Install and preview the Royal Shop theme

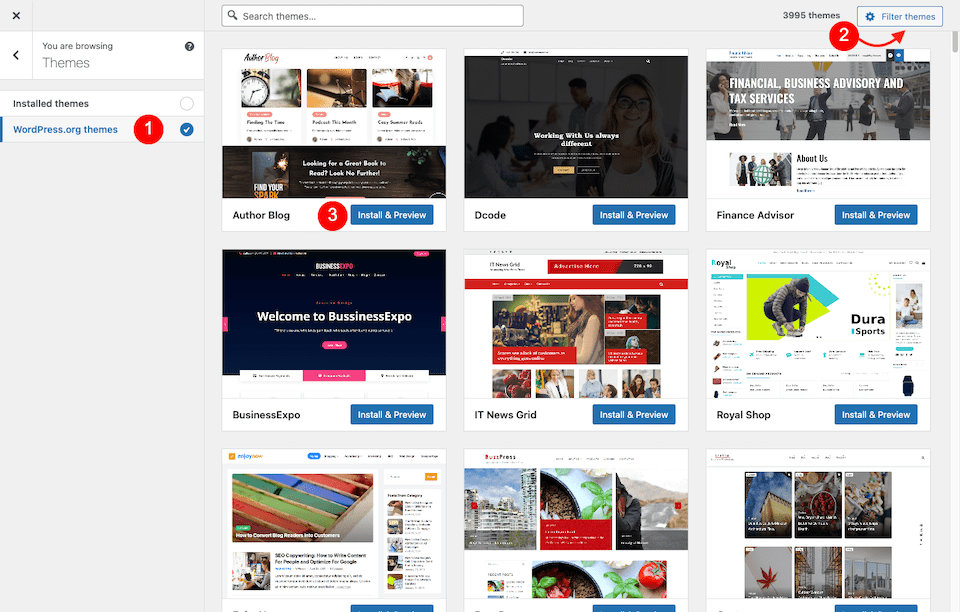coord(875,414)
